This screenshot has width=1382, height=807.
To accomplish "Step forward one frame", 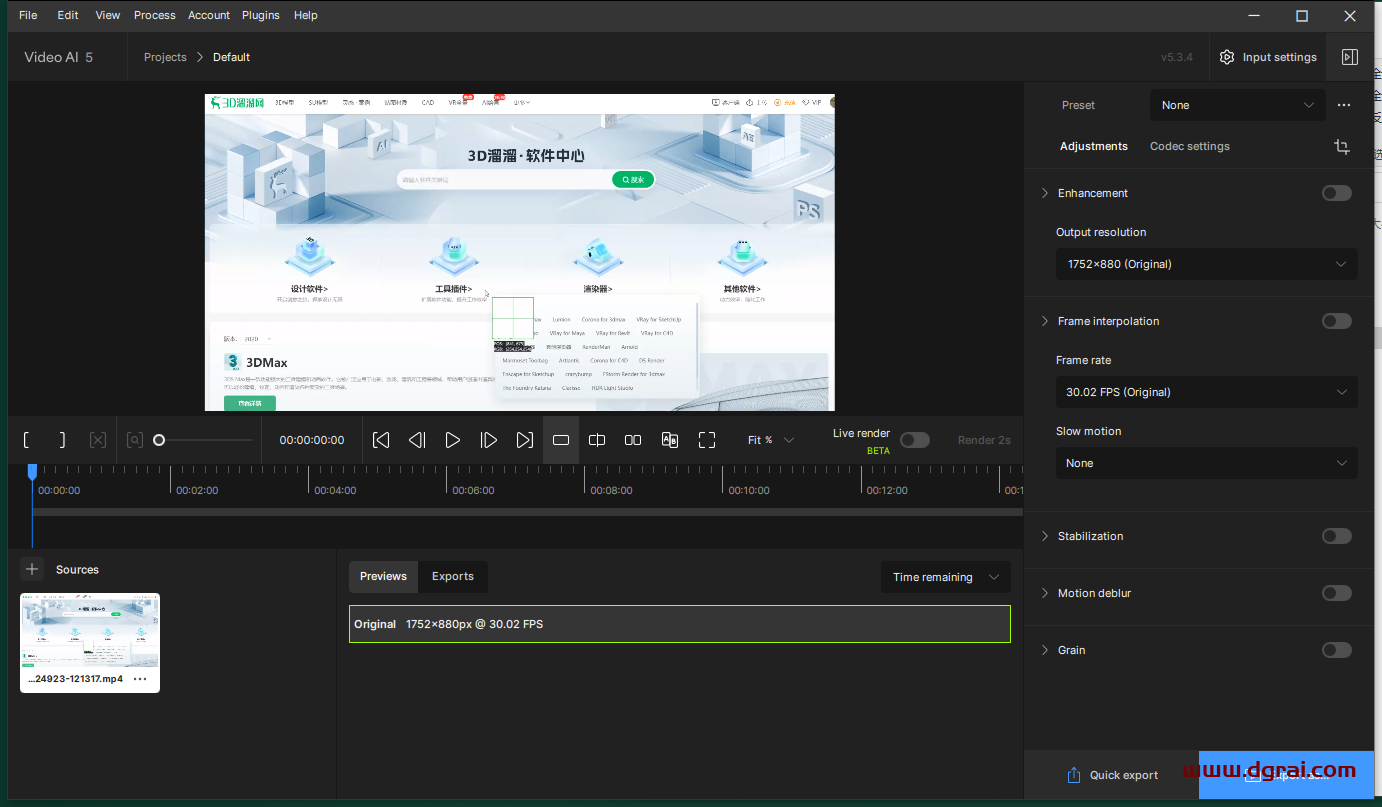I will (x=488, y=440).
